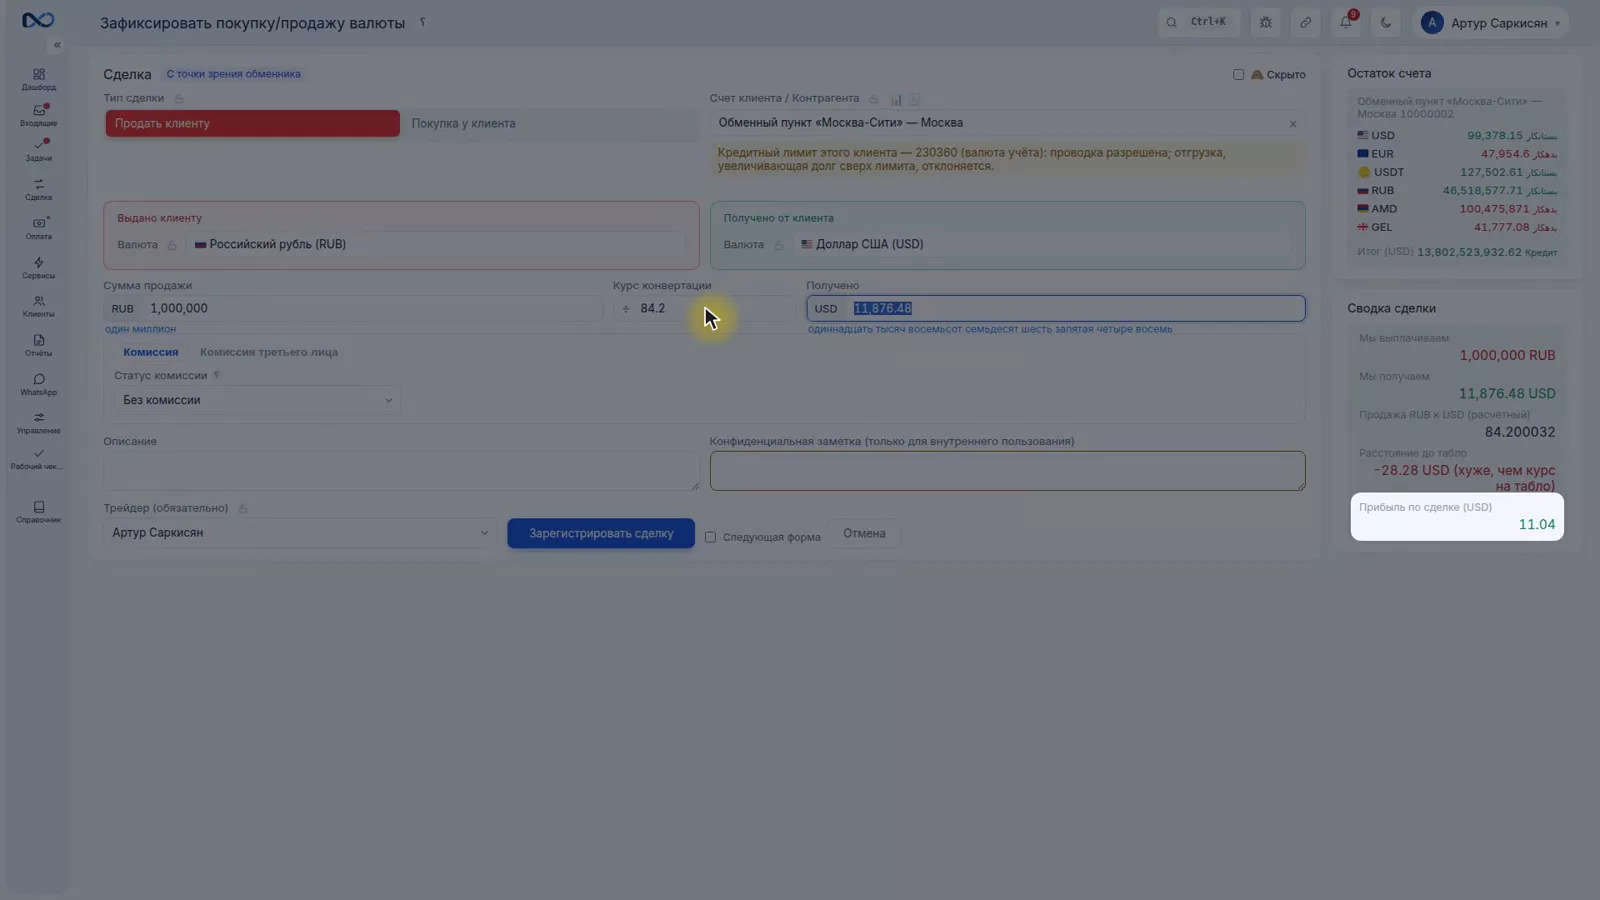Viewport: 1600px width, 900px height.
Task: Open the Трейдер dropdown
Action: coord(299,533)
